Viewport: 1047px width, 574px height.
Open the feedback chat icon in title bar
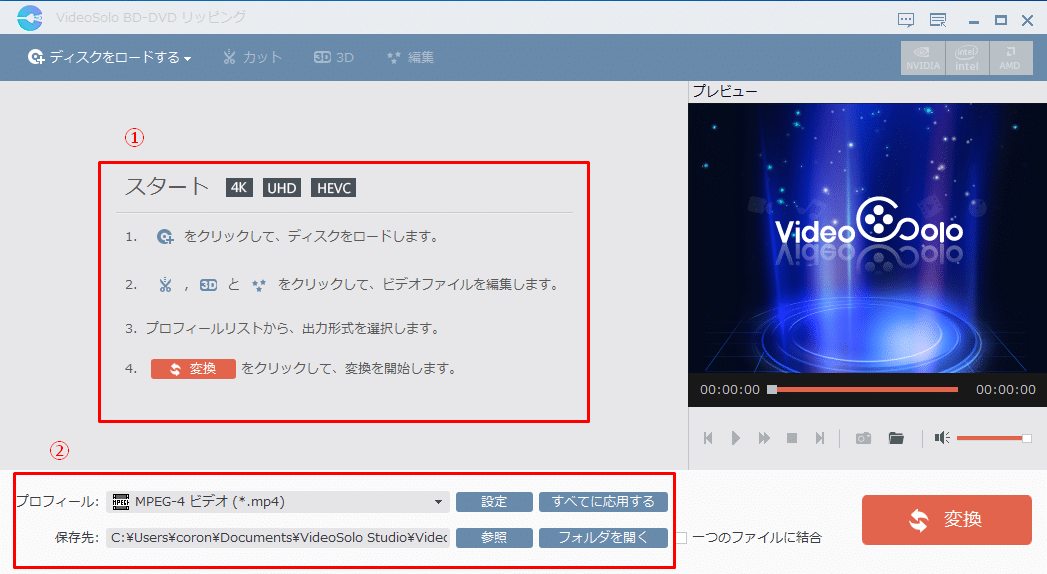tap(905, 20)
